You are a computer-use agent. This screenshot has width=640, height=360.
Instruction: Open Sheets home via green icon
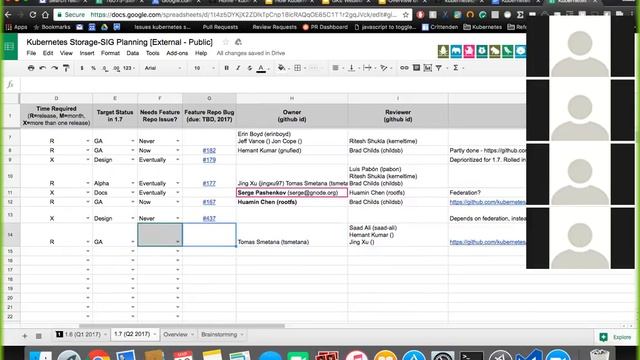(x=9, y=47)
